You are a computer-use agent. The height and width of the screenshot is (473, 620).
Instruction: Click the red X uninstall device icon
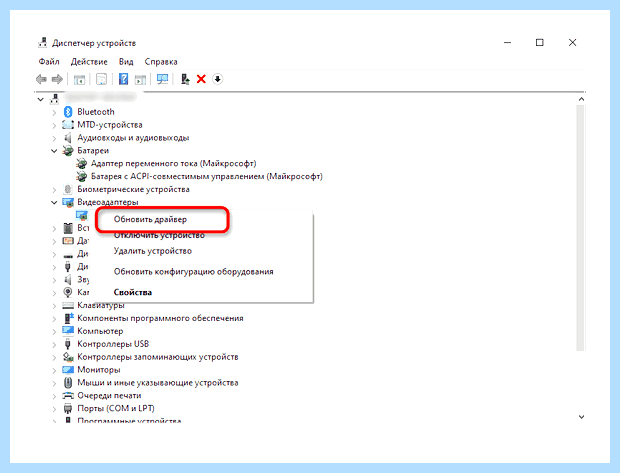pyautogui.click(x=201, y=79)
